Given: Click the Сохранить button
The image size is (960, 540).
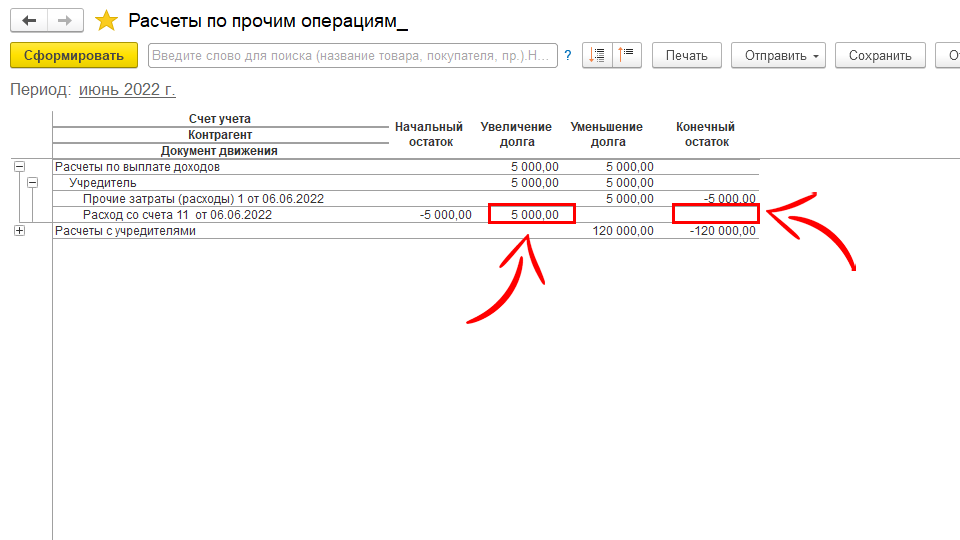Looking at the screenshot, I should click(880, 56).
